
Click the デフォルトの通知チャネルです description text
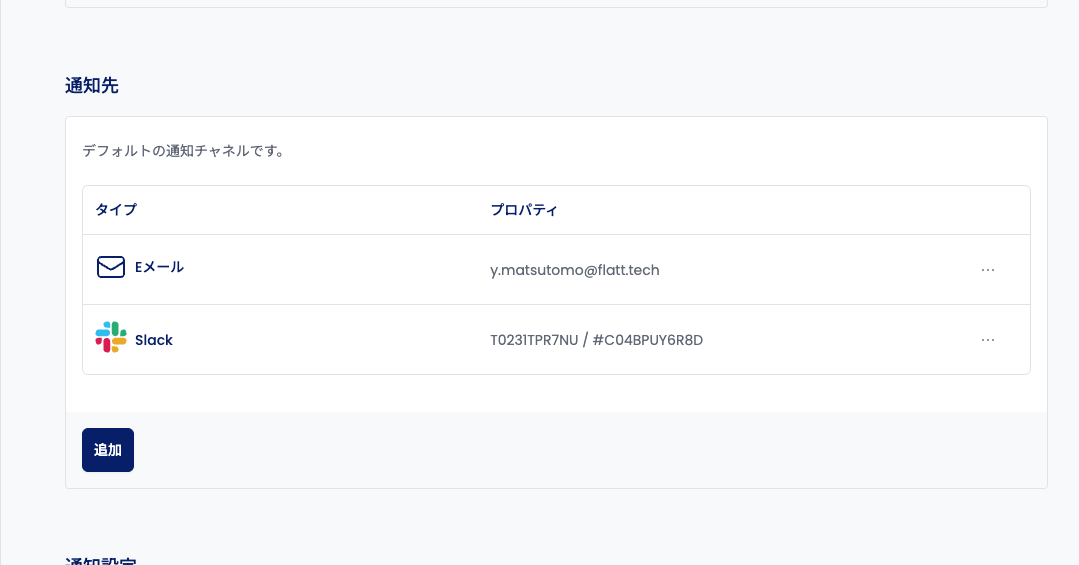tap(184, 152)
